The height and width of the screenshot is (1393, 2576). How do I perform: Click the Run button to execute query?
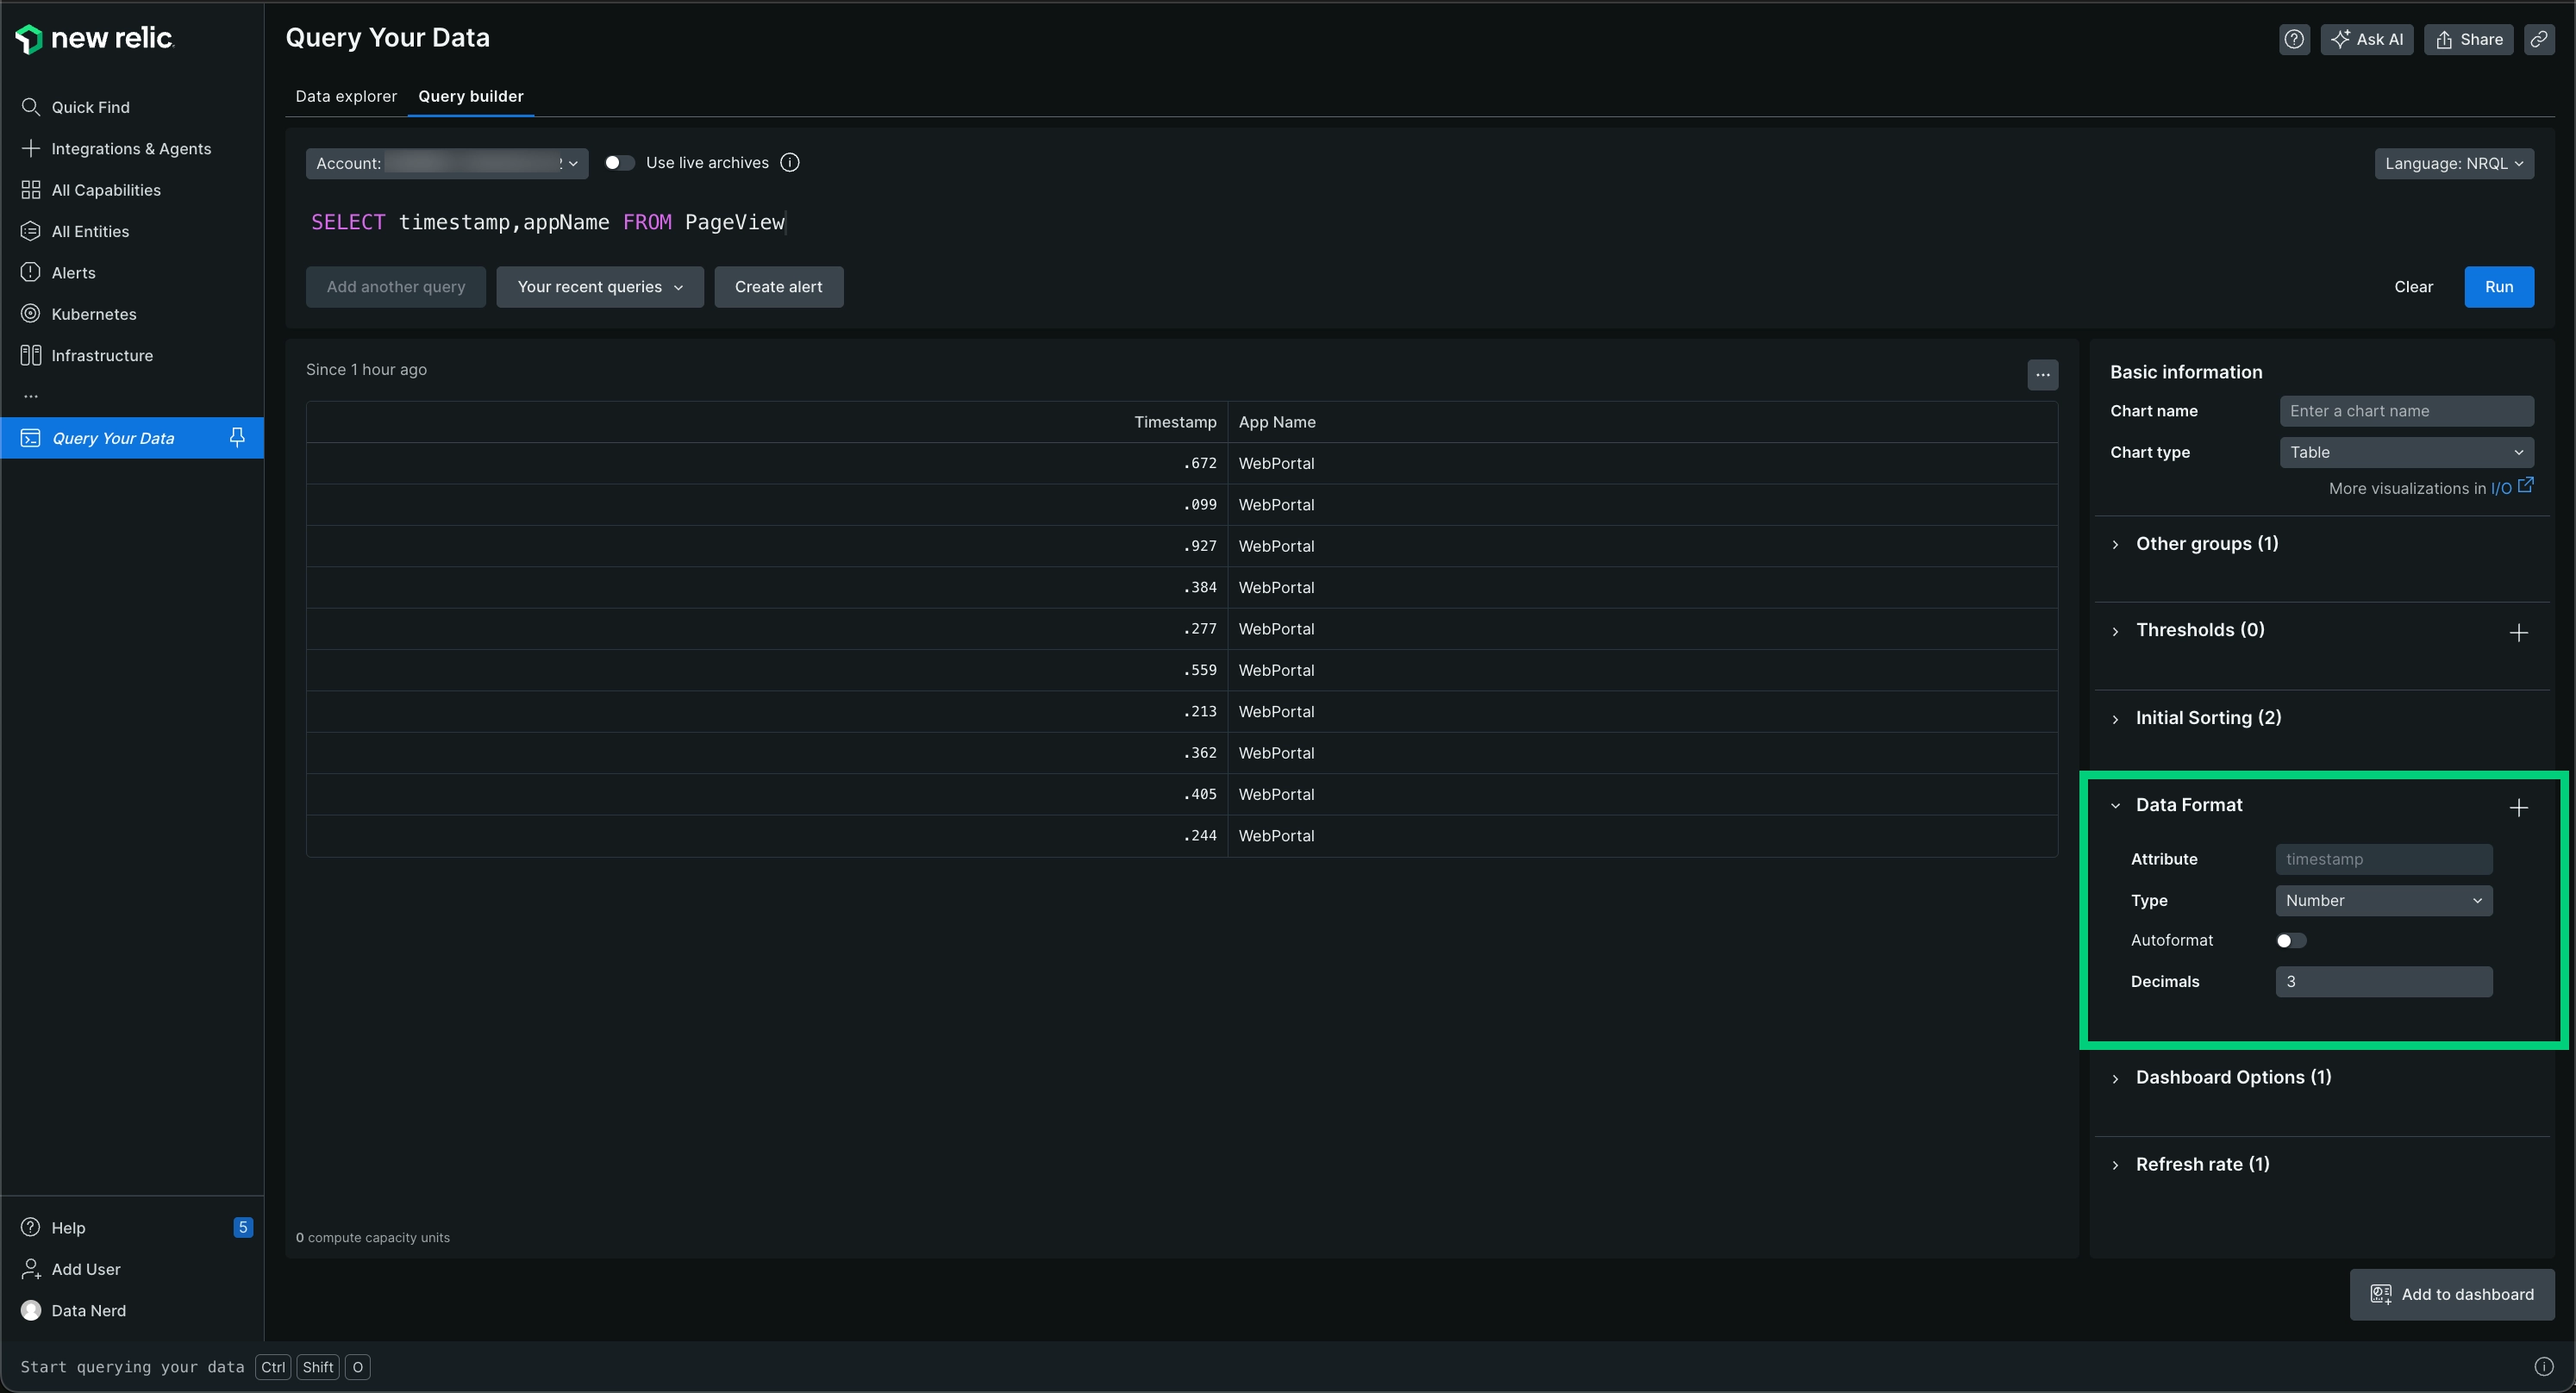click(2498, 286)
